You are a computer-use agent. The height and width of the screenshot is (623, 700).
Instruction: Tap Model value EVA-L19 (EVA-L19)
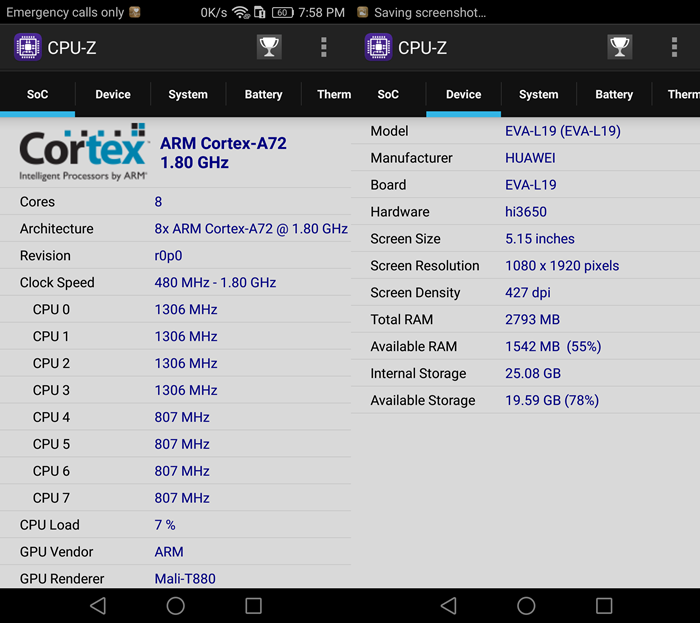[x=562, y=131]
